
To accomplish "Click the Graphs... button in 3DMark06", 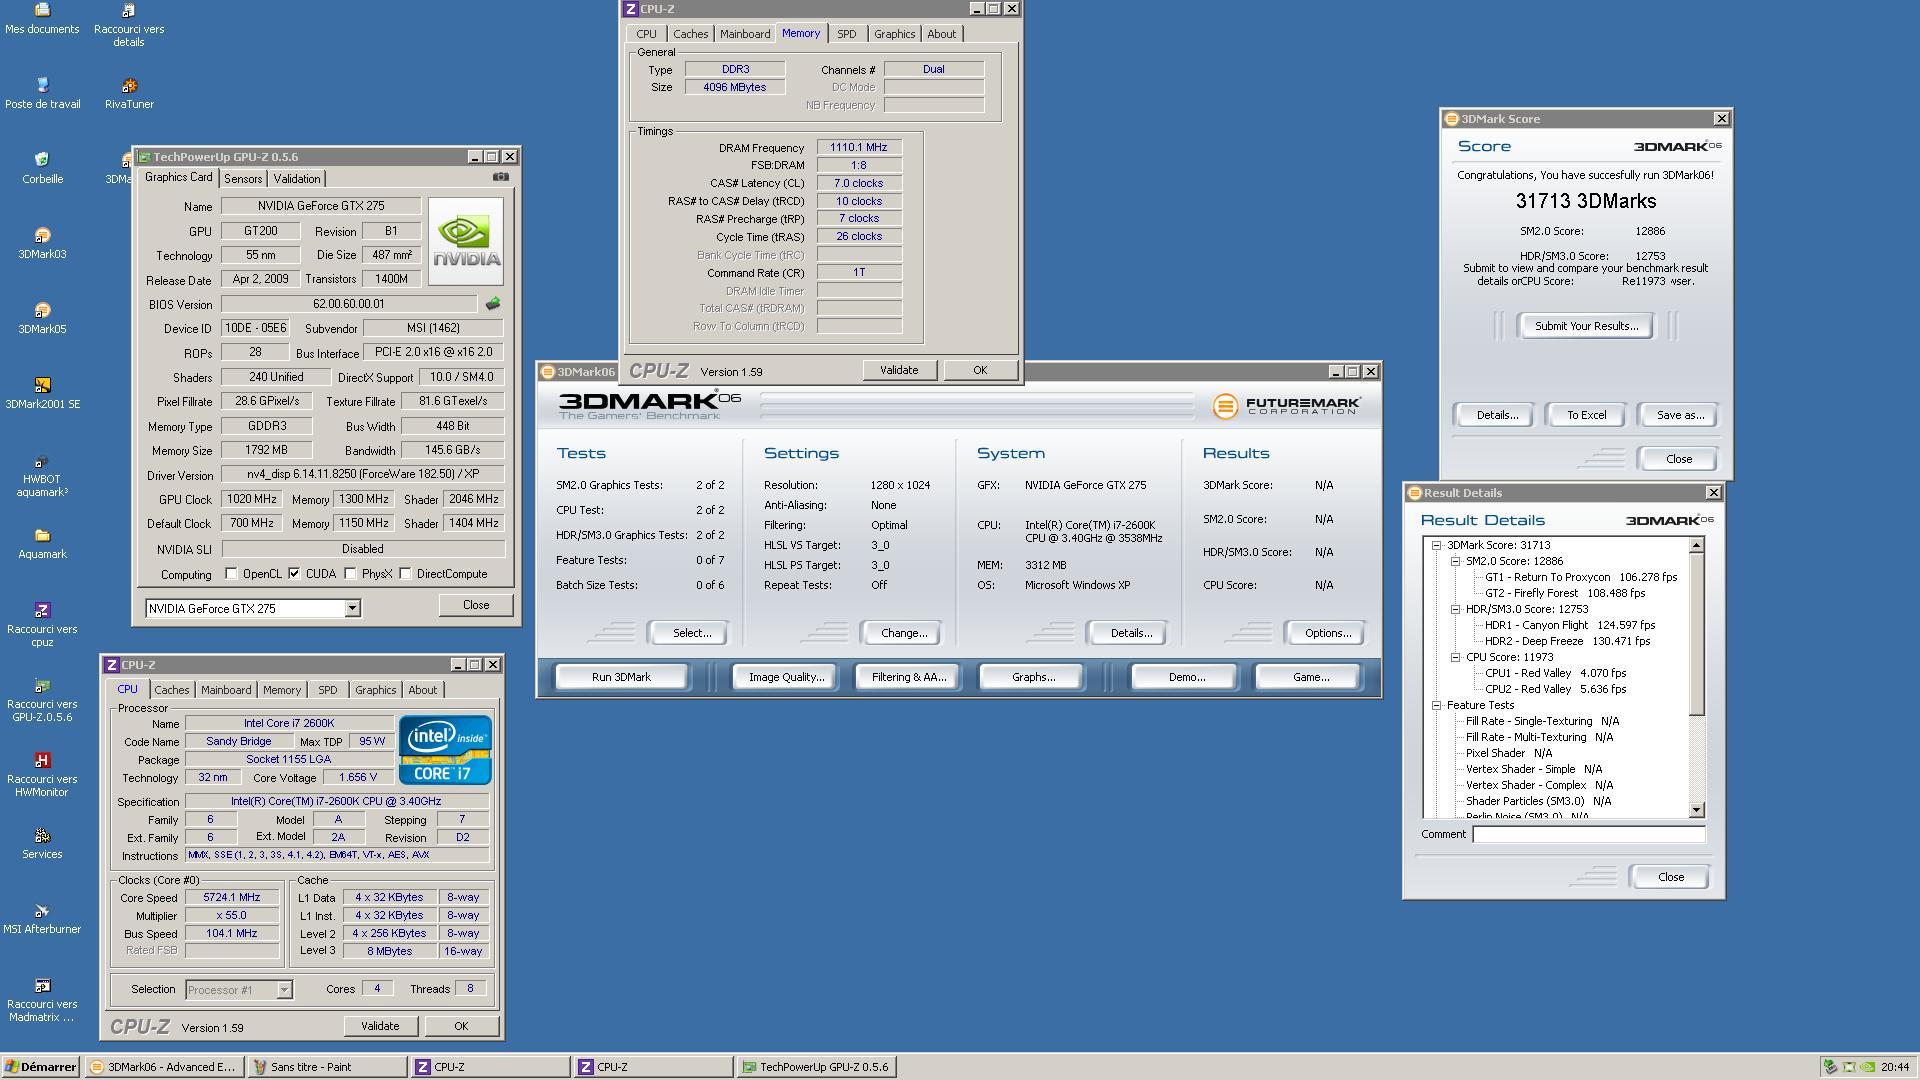I will coord(1033,677).
